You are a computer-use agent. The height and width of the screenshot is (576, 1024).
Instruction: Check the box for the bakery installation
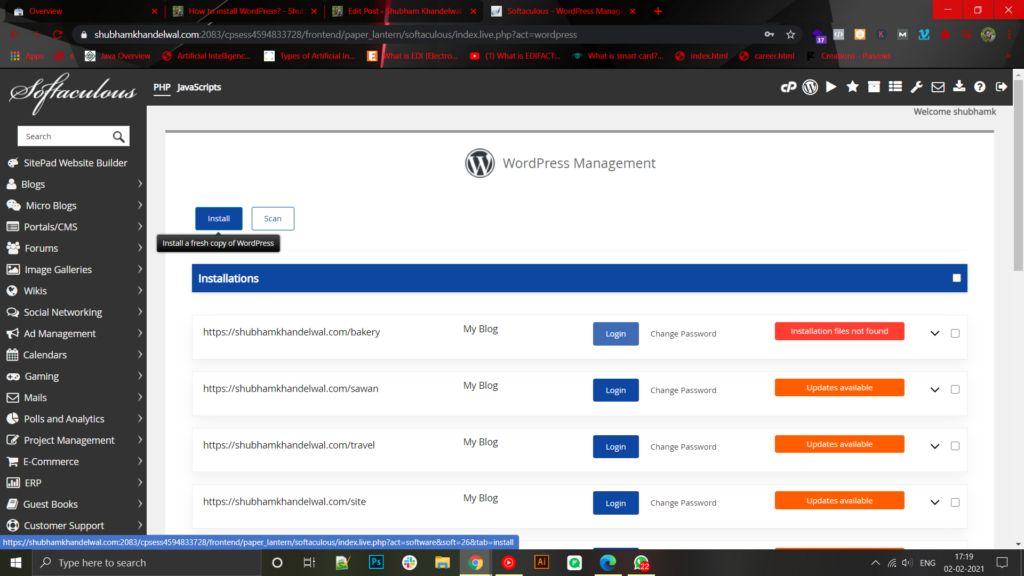pos(955,334)
